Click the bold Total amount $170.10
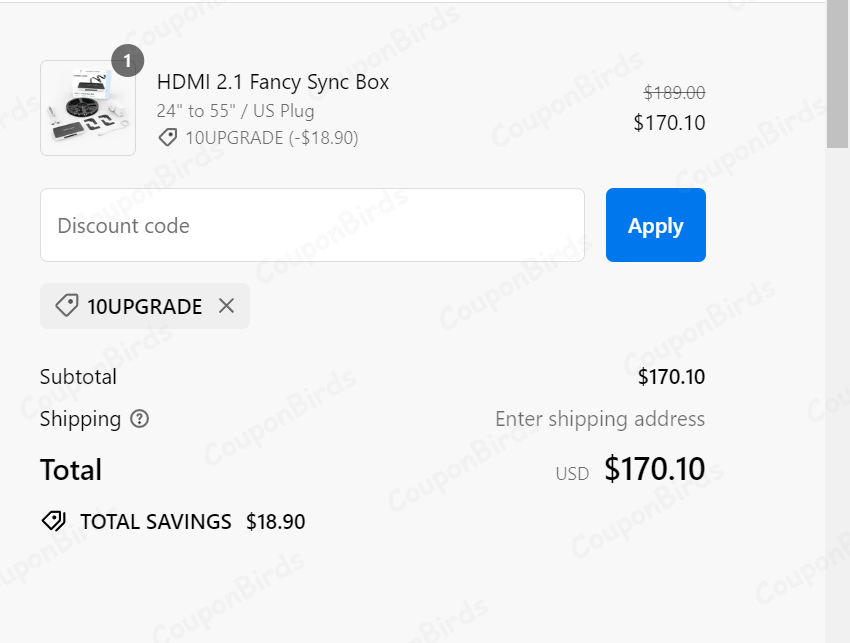The width and height of the screenshot is (850, 643). [654, 469]
